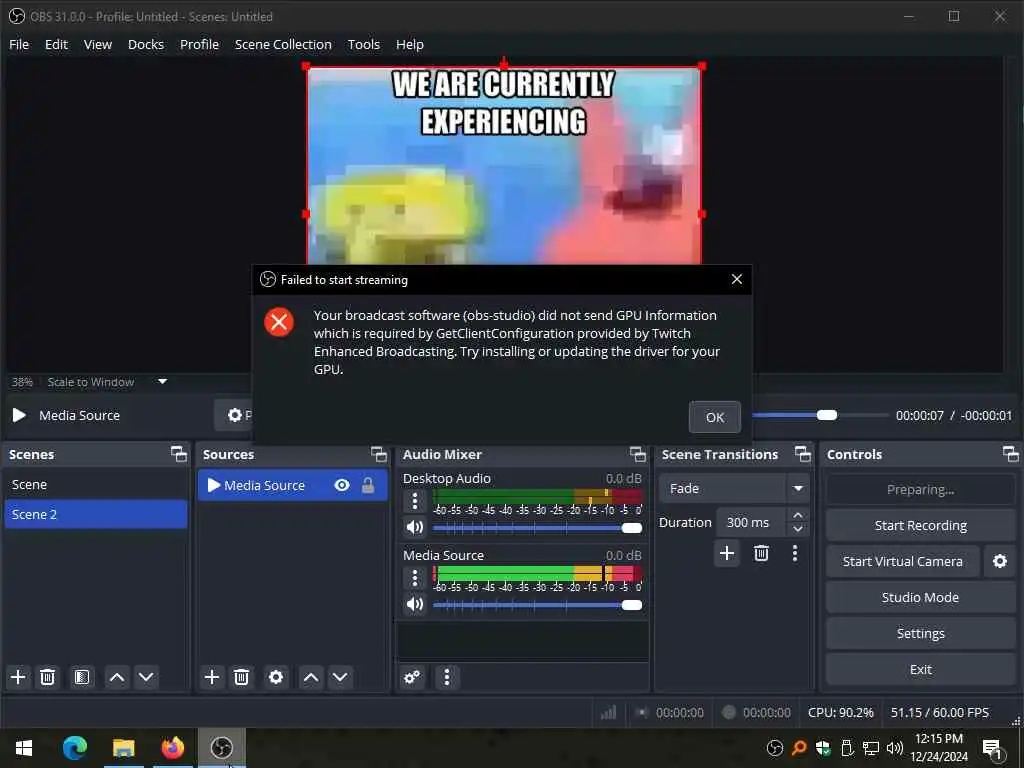Select Scene in the Scenes list
This screenshot has height=768, width=1024.
click(96, 485)
